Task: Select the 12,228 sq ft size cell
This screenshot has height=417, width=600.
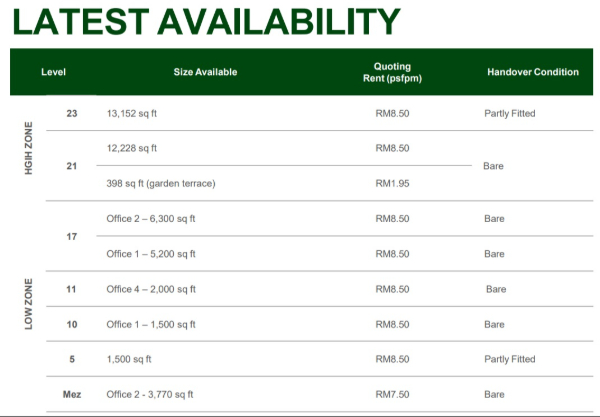Action: (x=132, y=148)
